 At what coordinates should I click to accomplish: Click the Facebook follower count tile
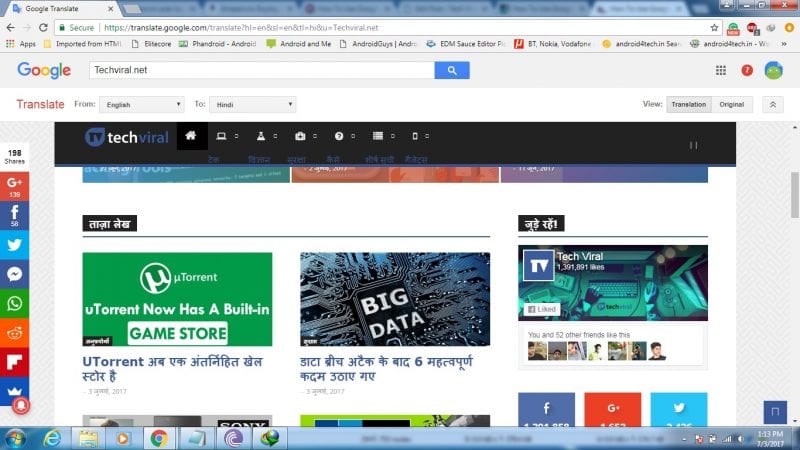tap(546, 410)
